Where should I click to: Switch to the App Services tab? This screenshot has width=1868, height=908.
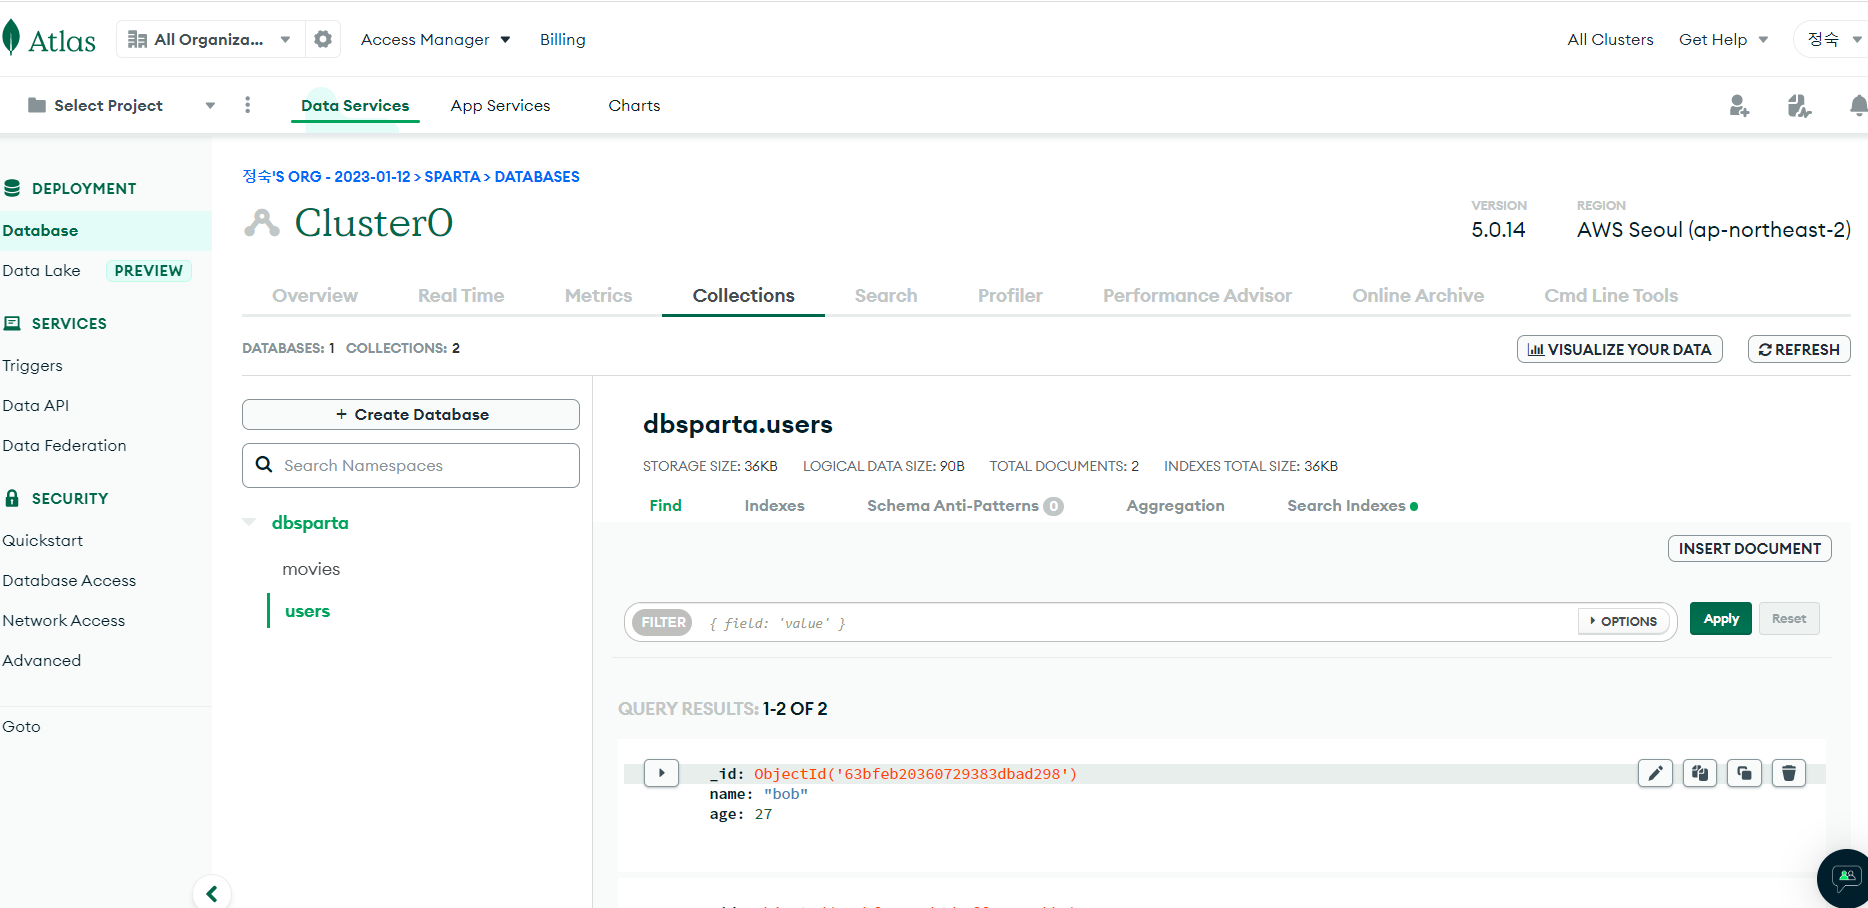click(500, 105)
